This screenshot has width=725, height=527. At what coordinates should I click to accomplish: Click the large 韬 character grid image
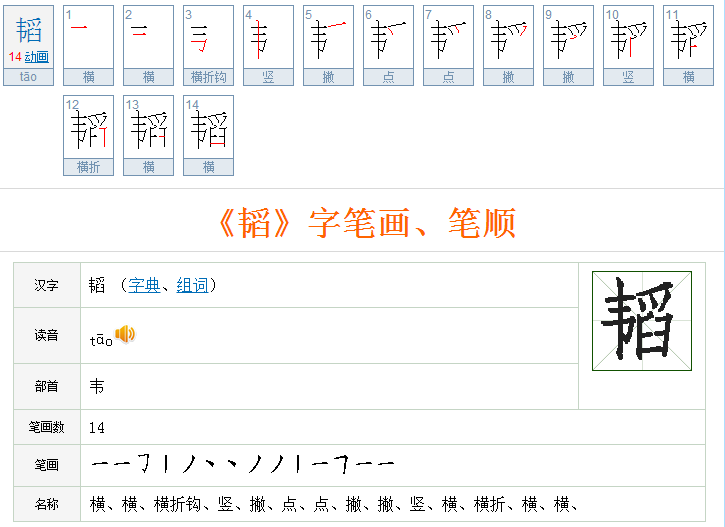(x=642, y=321)
